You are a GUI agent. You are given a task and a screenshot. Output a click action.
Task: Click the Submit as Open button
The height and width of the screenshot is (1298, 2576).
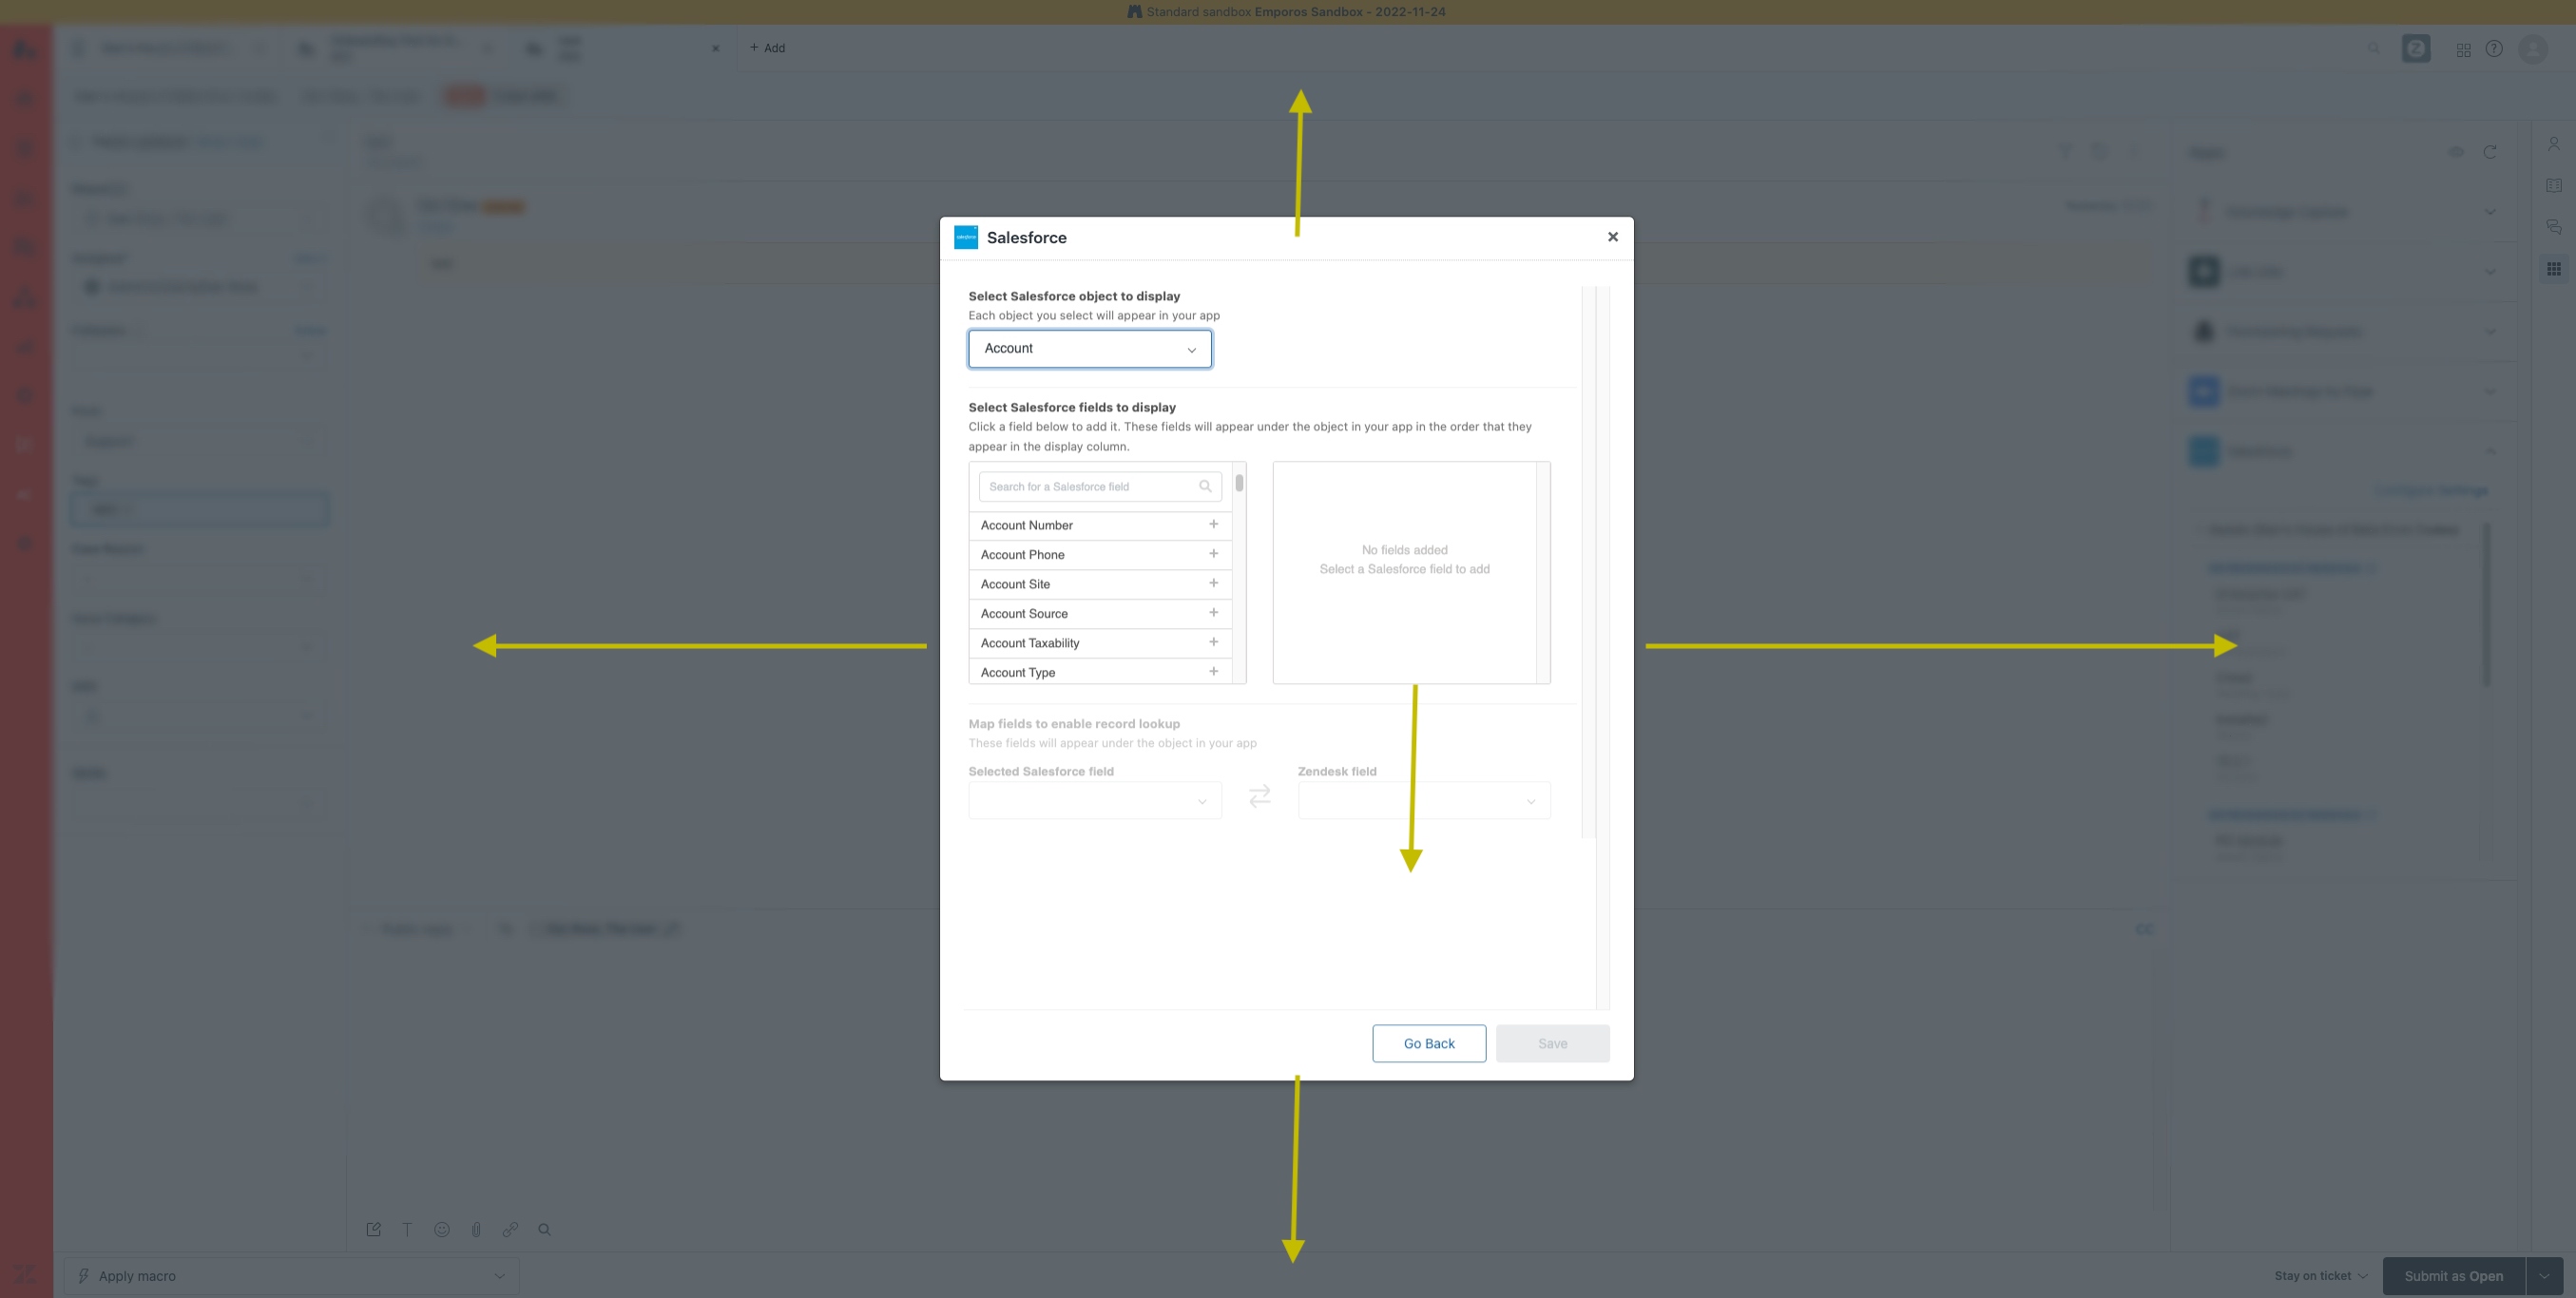2453,1276
